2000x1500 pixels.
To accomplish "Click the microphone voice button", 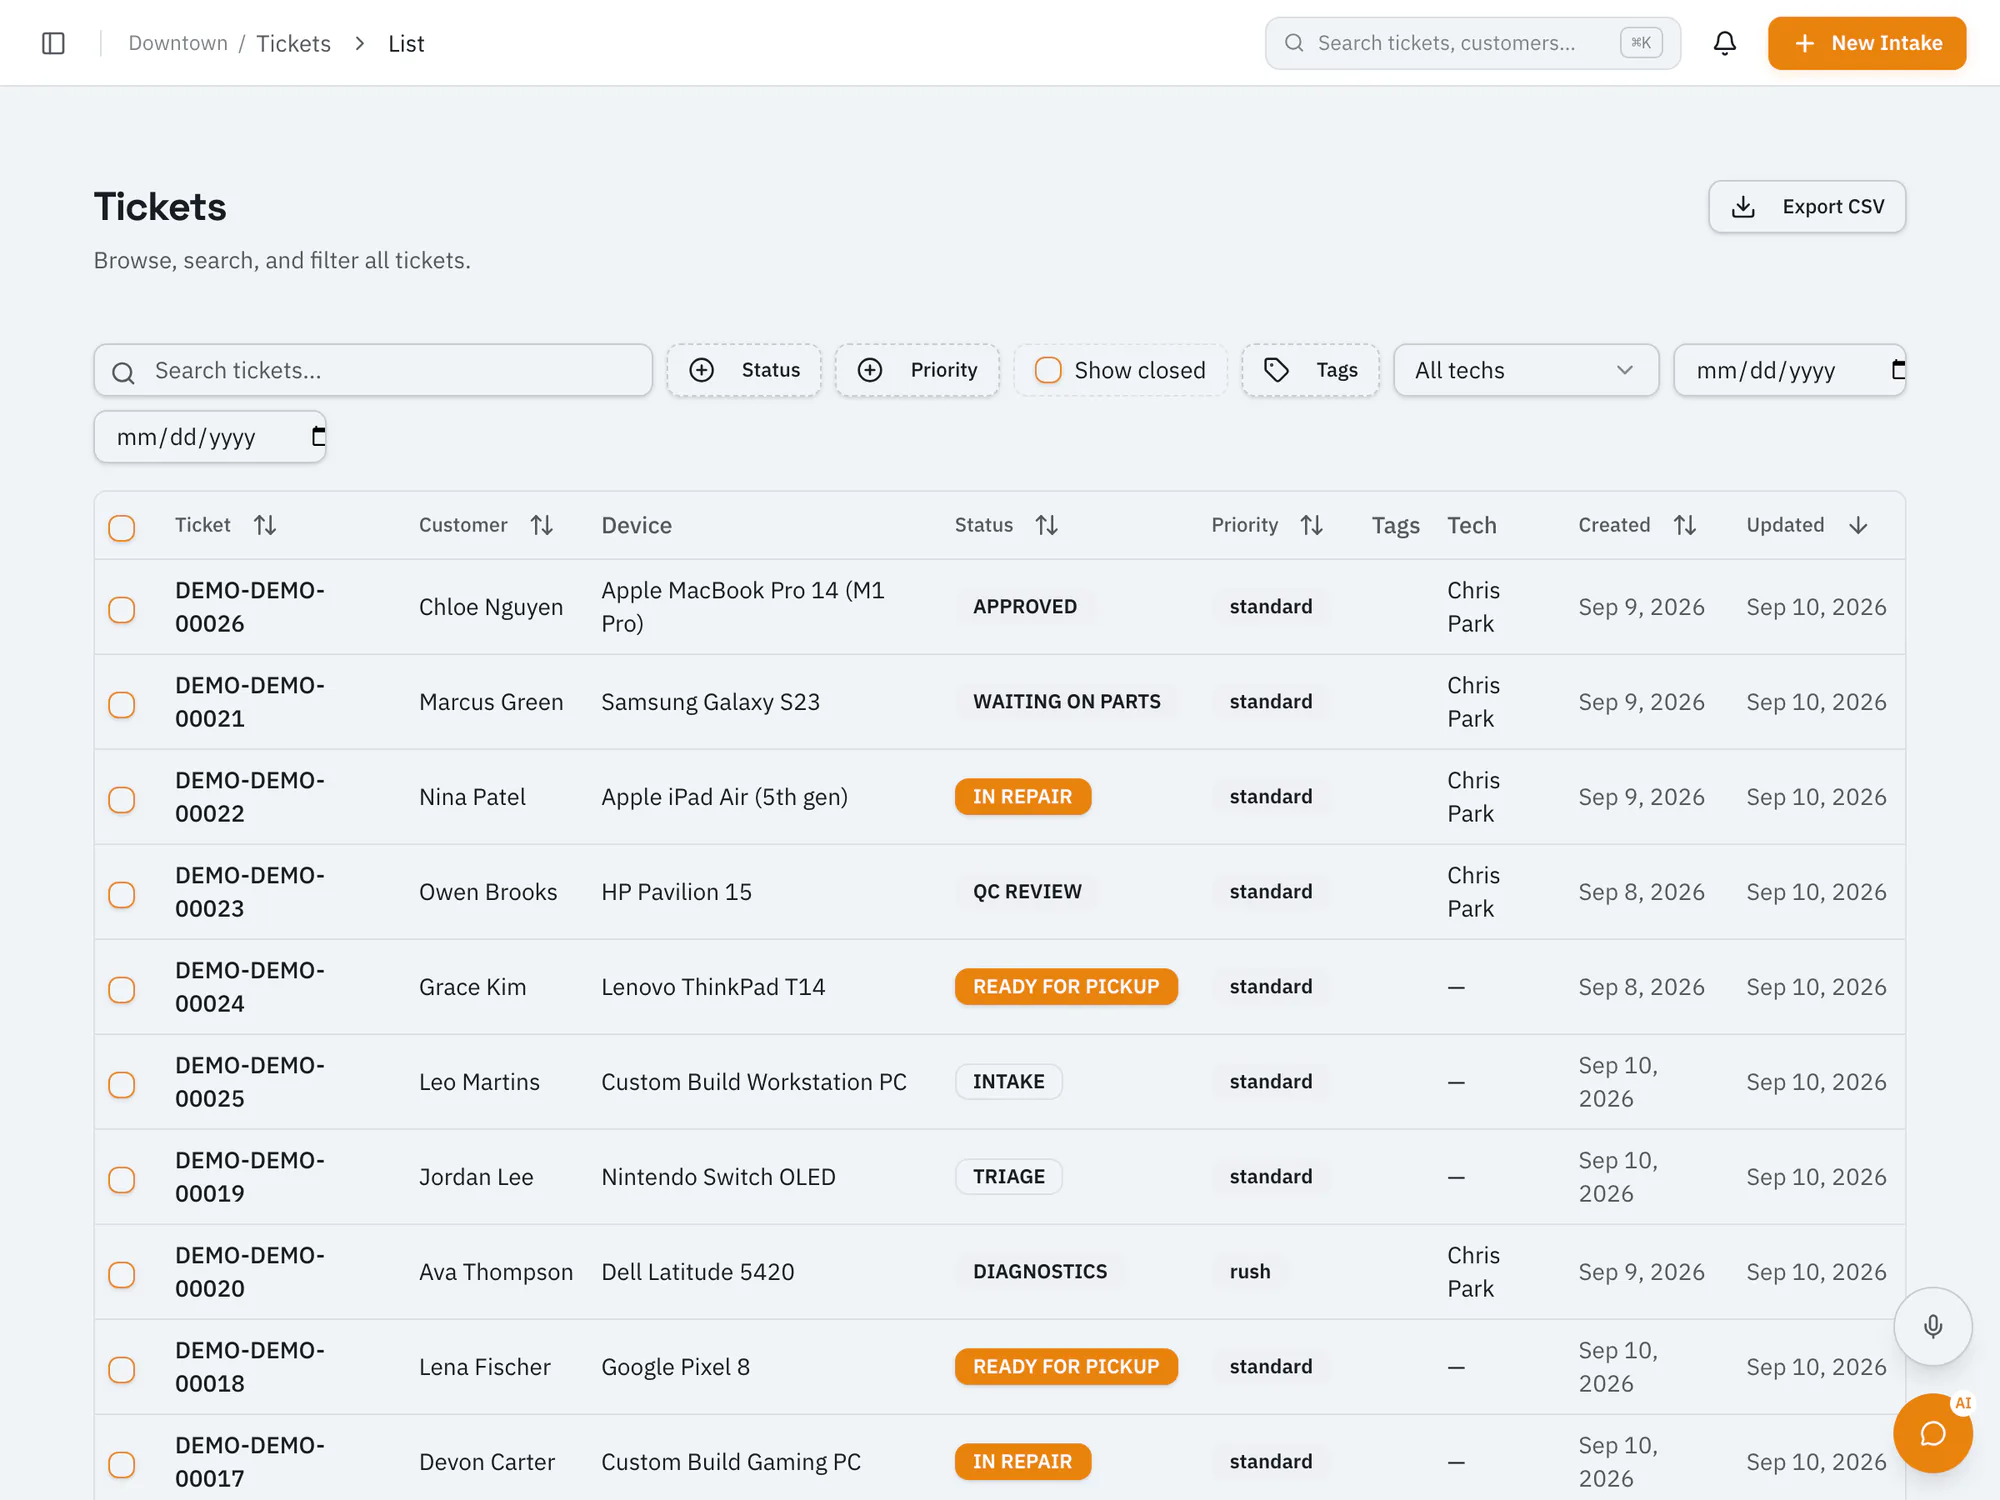I will pos(1933,1326).
